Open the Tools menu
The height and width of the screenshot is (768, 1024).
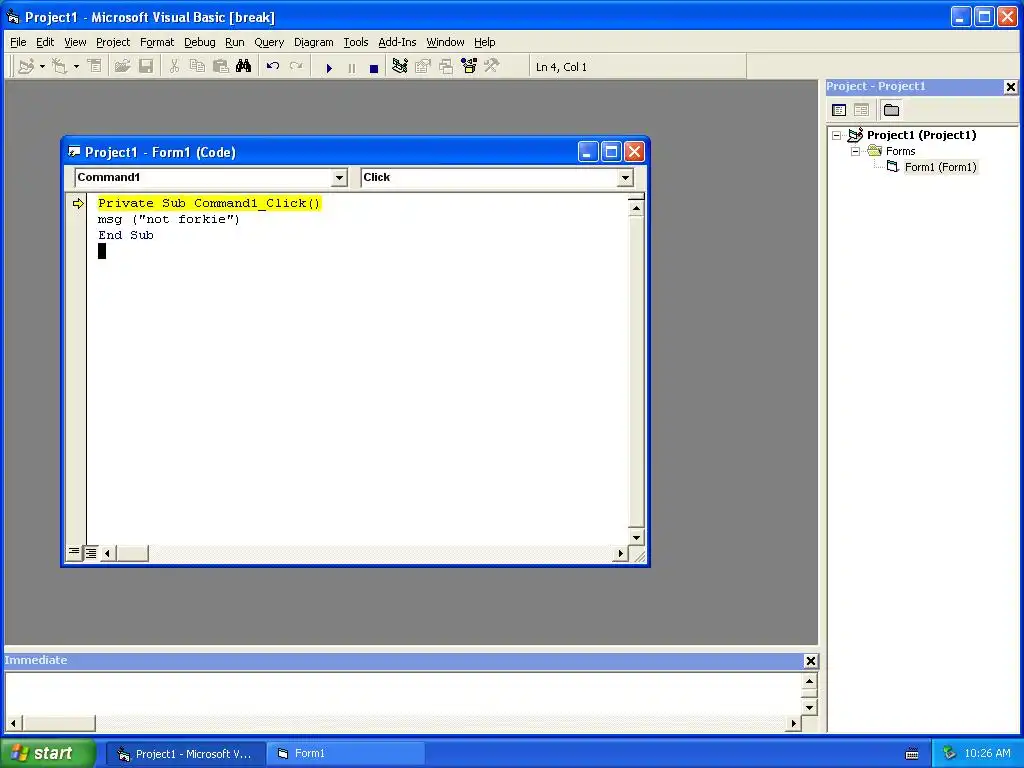point(356,42)
